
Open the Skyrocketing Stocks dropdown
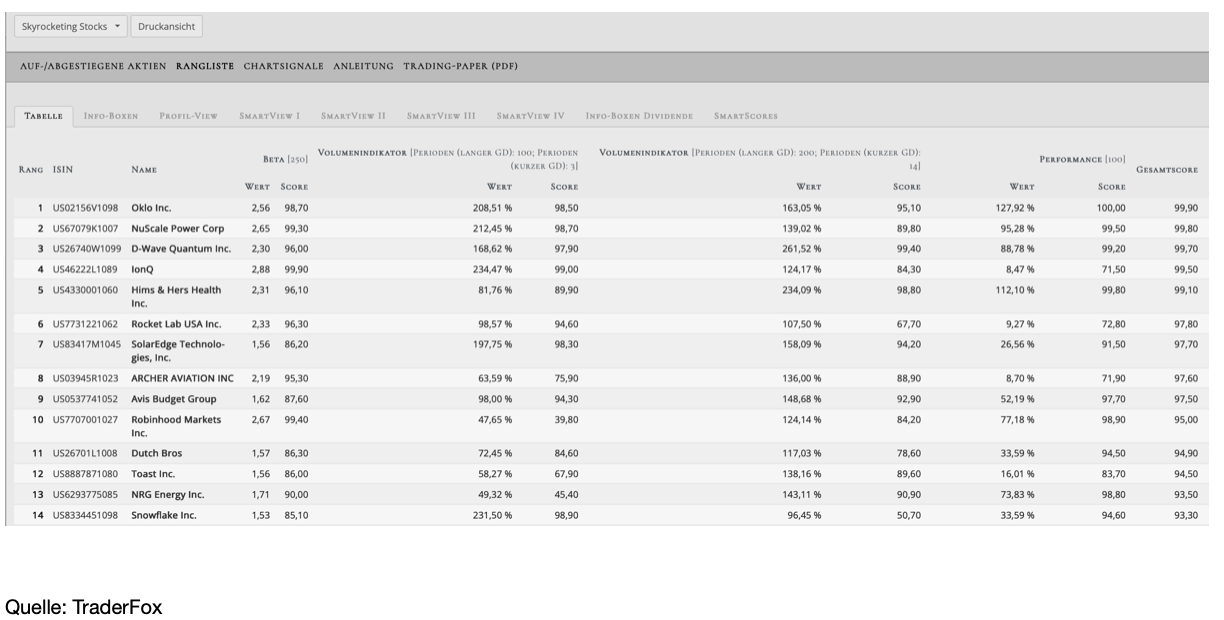coord(71,26)
